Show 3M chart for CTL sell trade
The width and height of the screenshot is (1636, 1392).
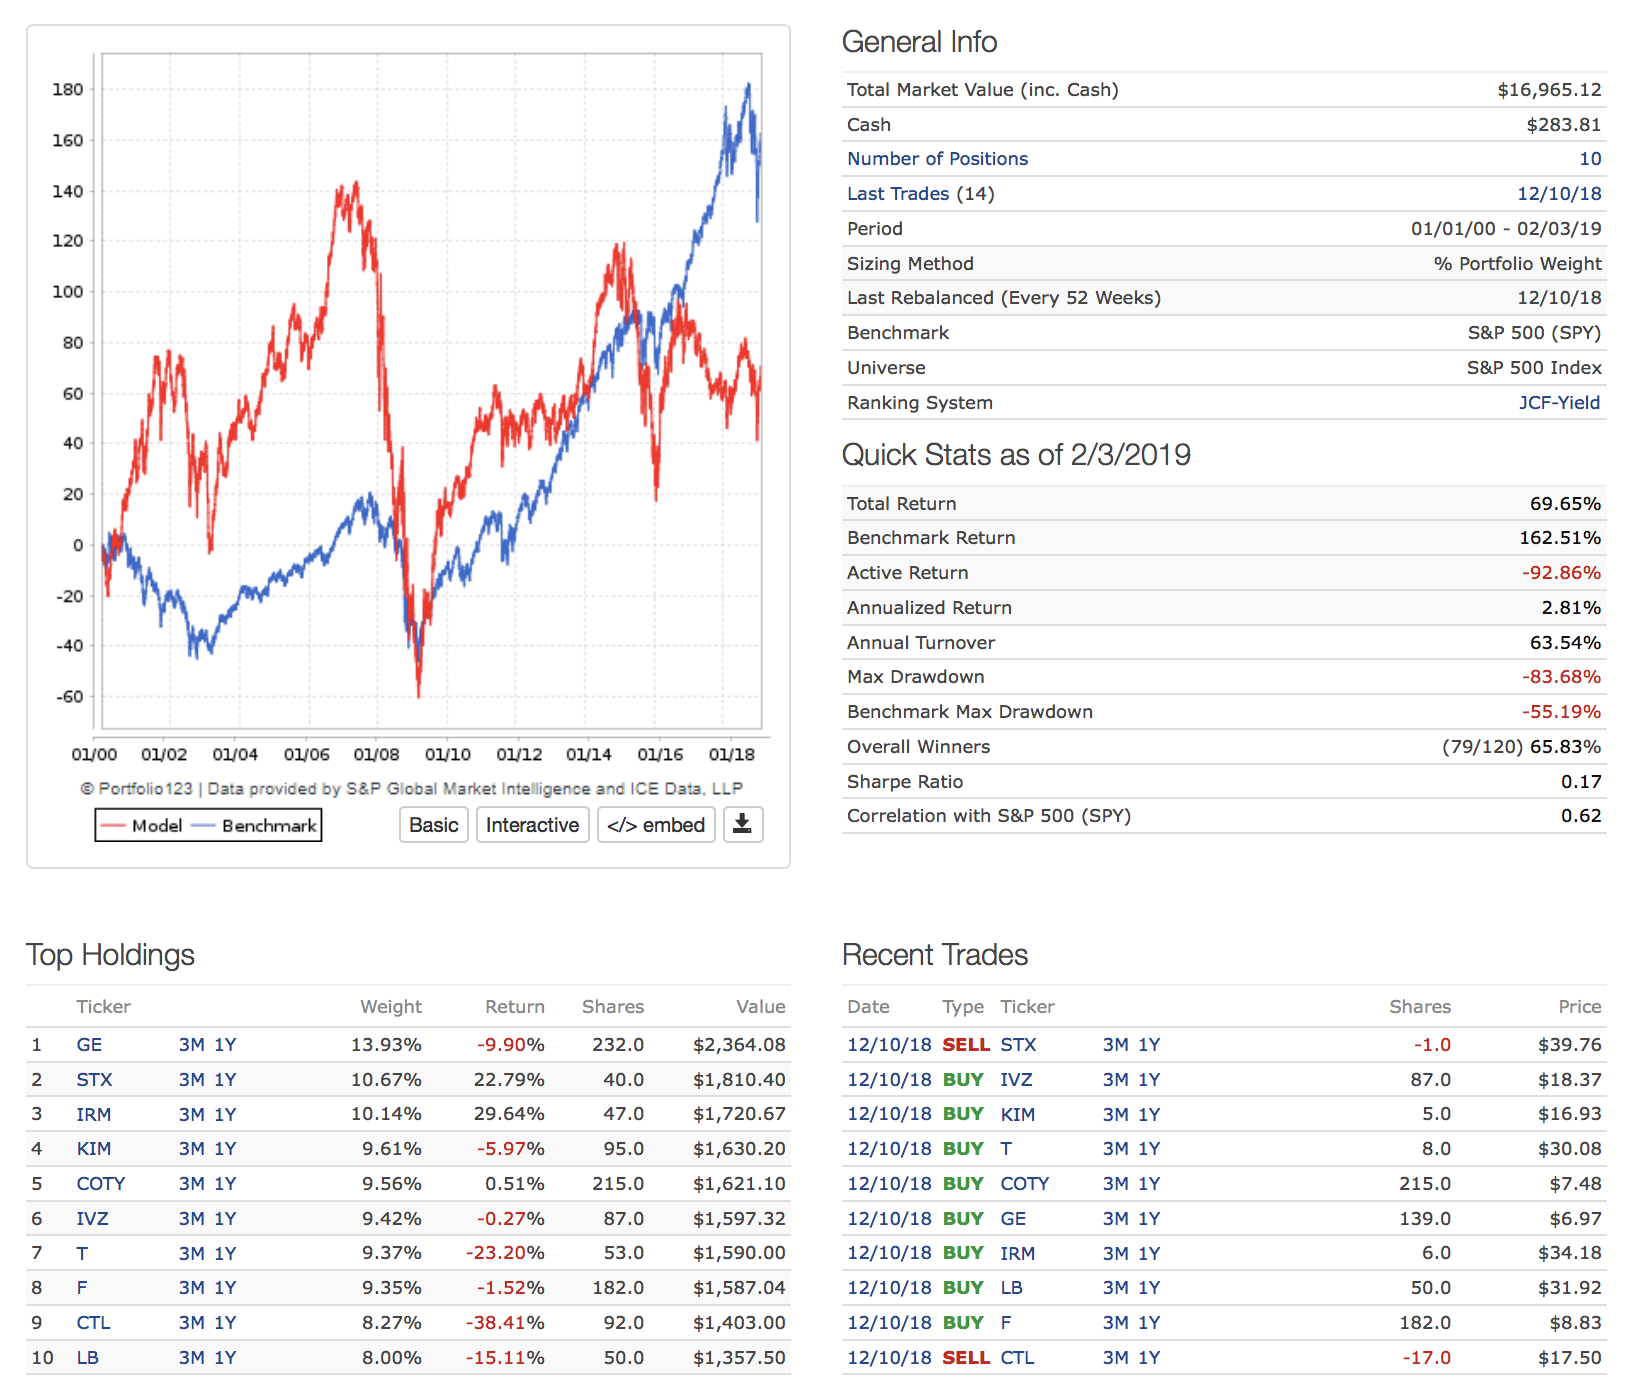1115,1358
